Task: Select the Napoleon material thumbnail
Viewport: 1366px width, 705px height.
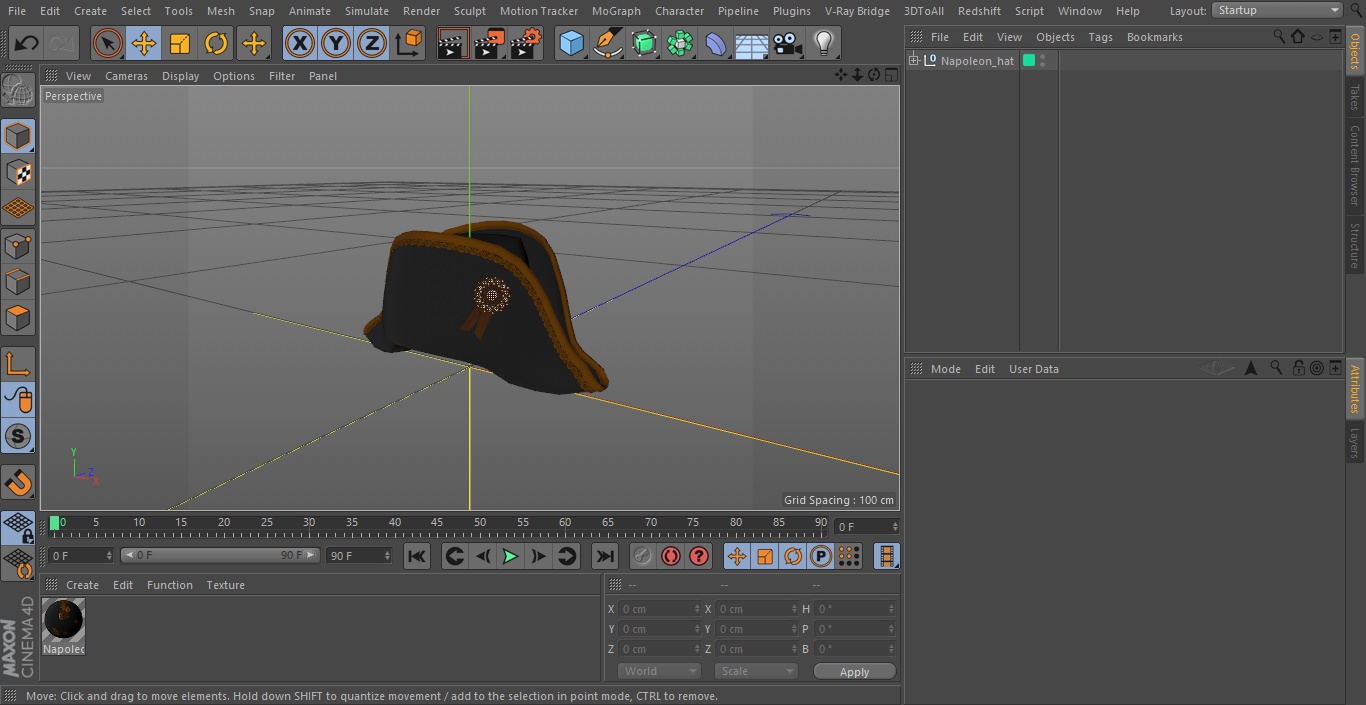Action: (x=64, y=621)
